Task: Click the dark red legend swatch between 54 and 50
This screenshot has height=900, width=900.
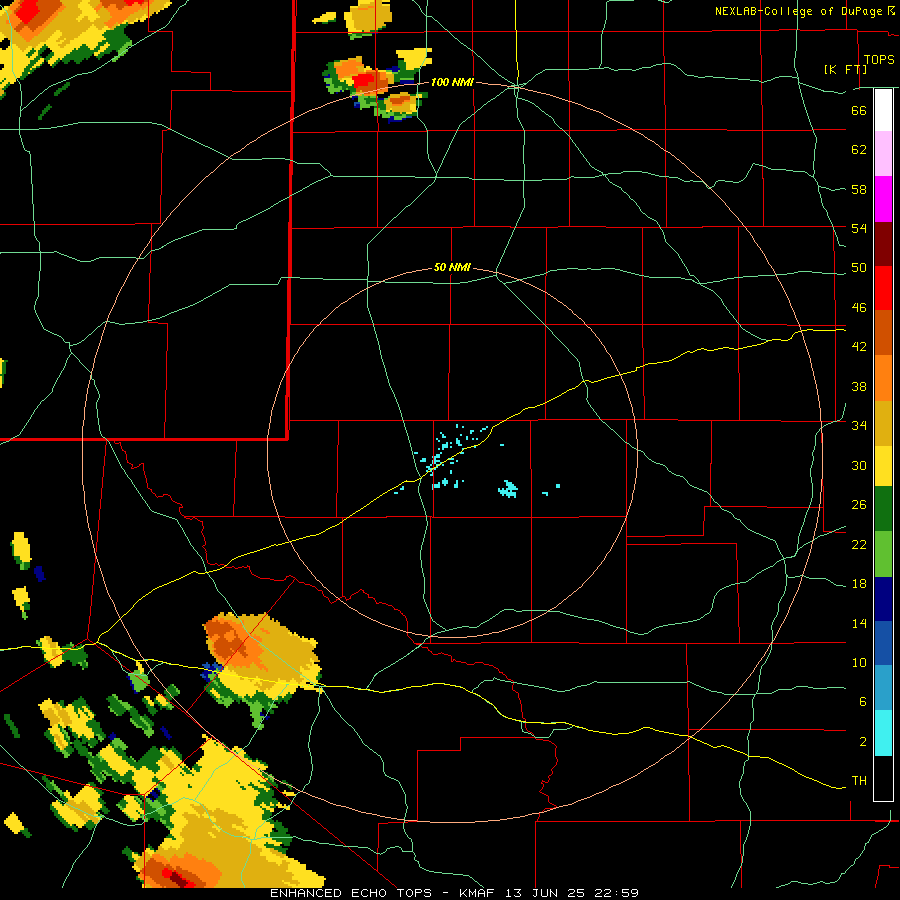Action: coord(883,244)
